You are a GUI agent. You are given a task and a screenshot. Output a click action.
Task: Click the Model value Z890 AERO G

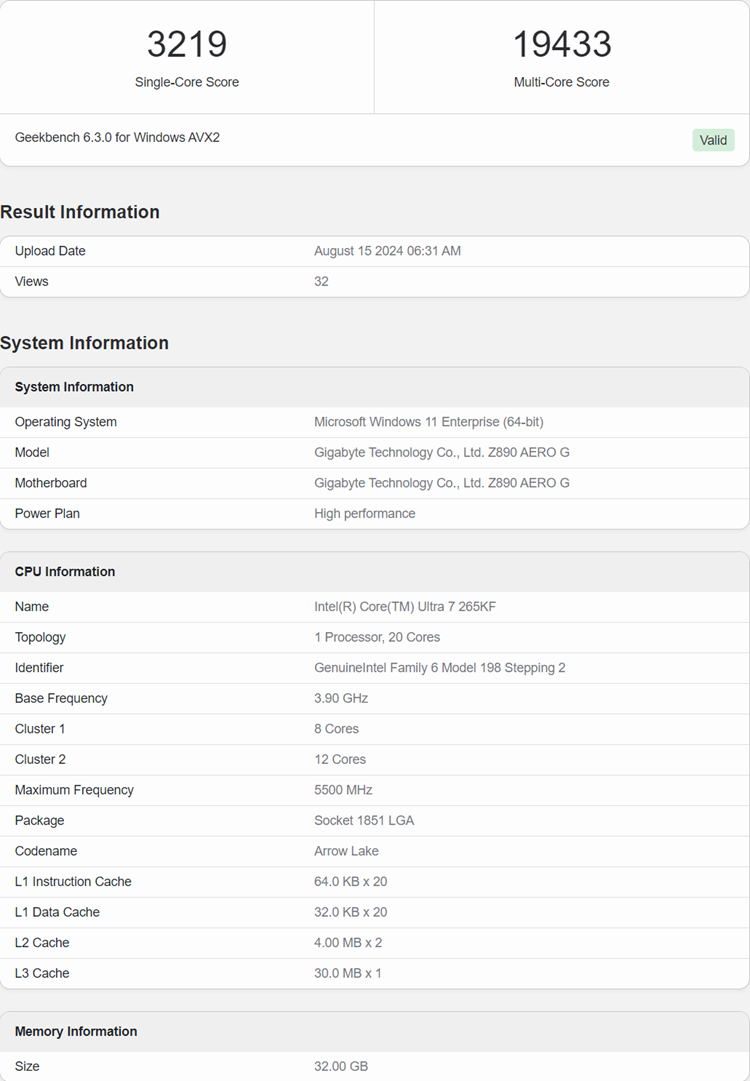pyautogui.click(x=441, y=452)
